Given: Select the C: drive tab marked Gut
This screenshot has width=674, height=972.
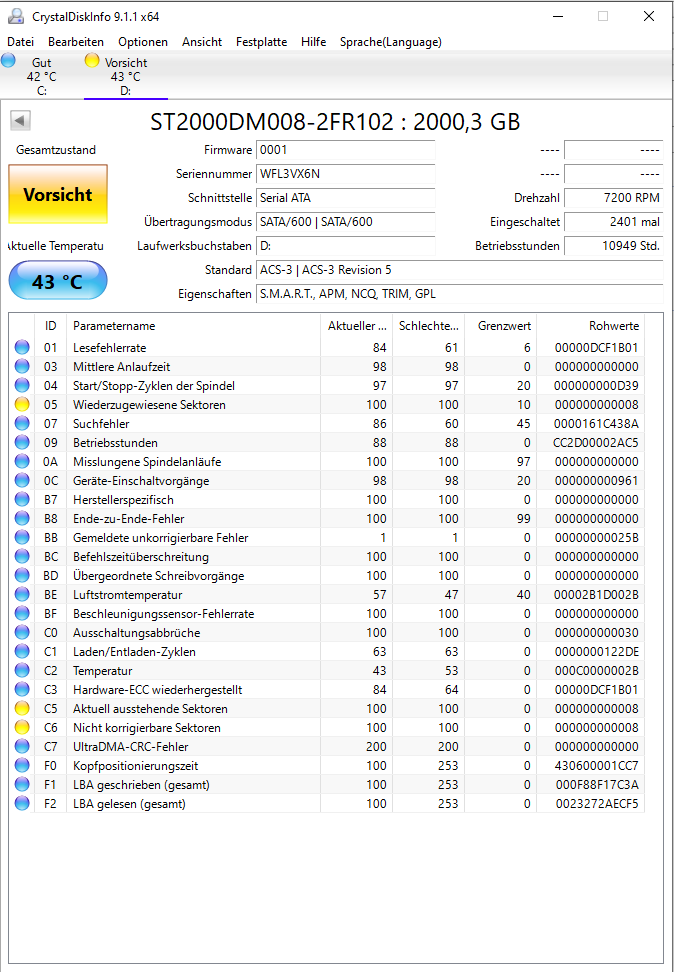Looking at the screenshot, I should pyautogui.click(x=42, y=76).
